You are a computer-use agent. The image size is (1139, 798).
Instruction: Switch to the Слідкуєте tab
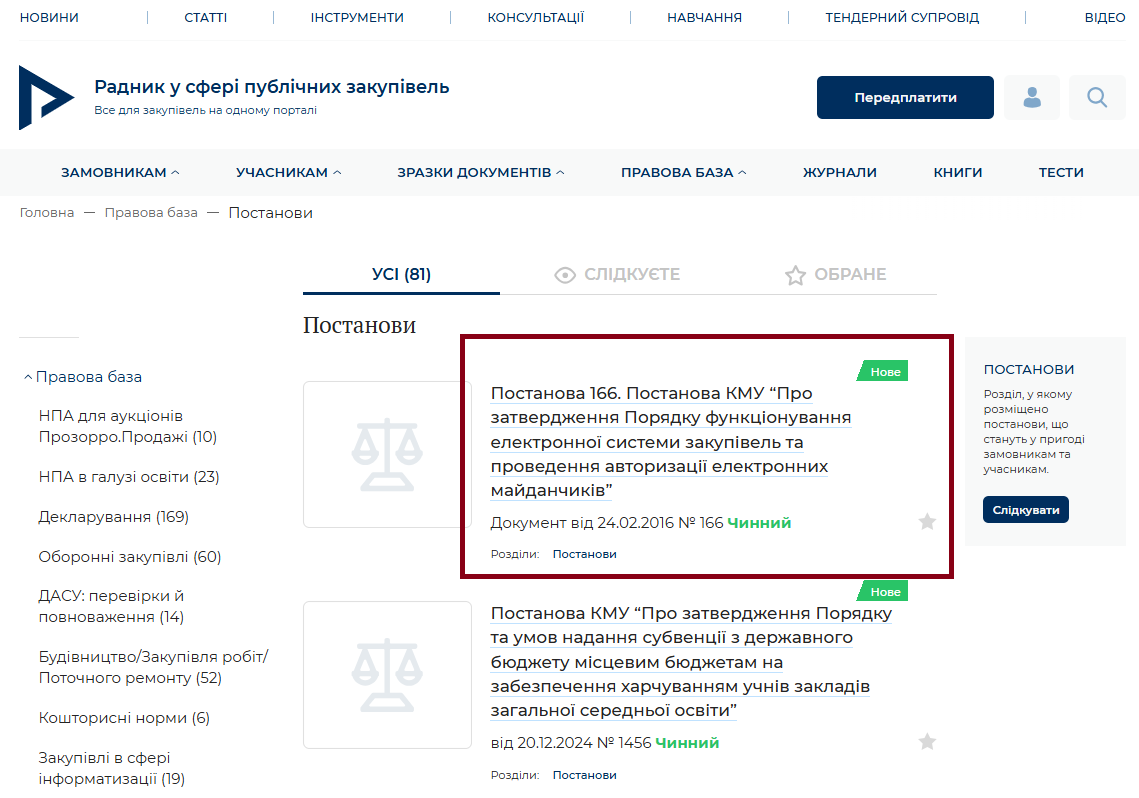pos(617,275)
